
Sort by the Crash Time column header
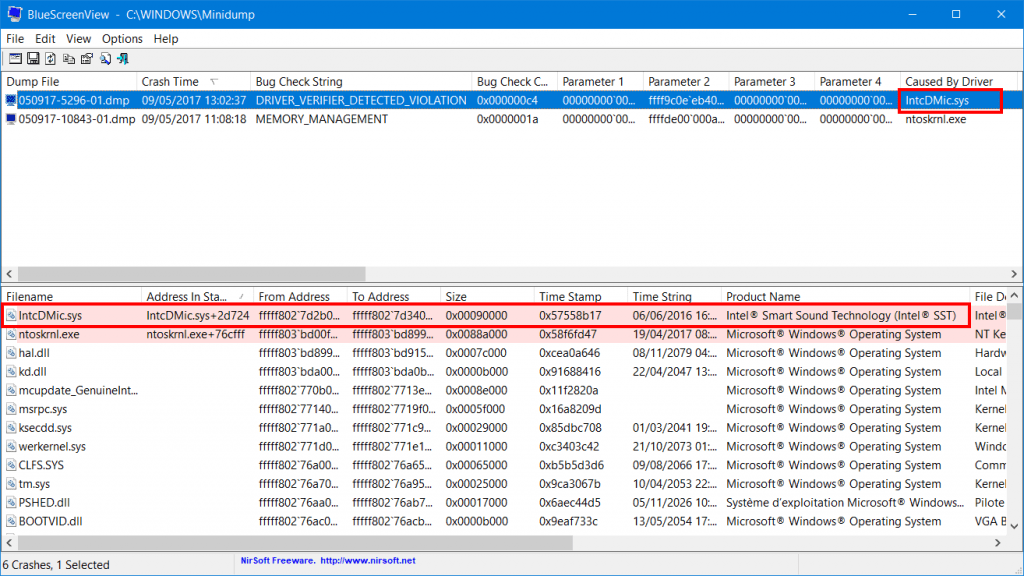tap(193, 82)
